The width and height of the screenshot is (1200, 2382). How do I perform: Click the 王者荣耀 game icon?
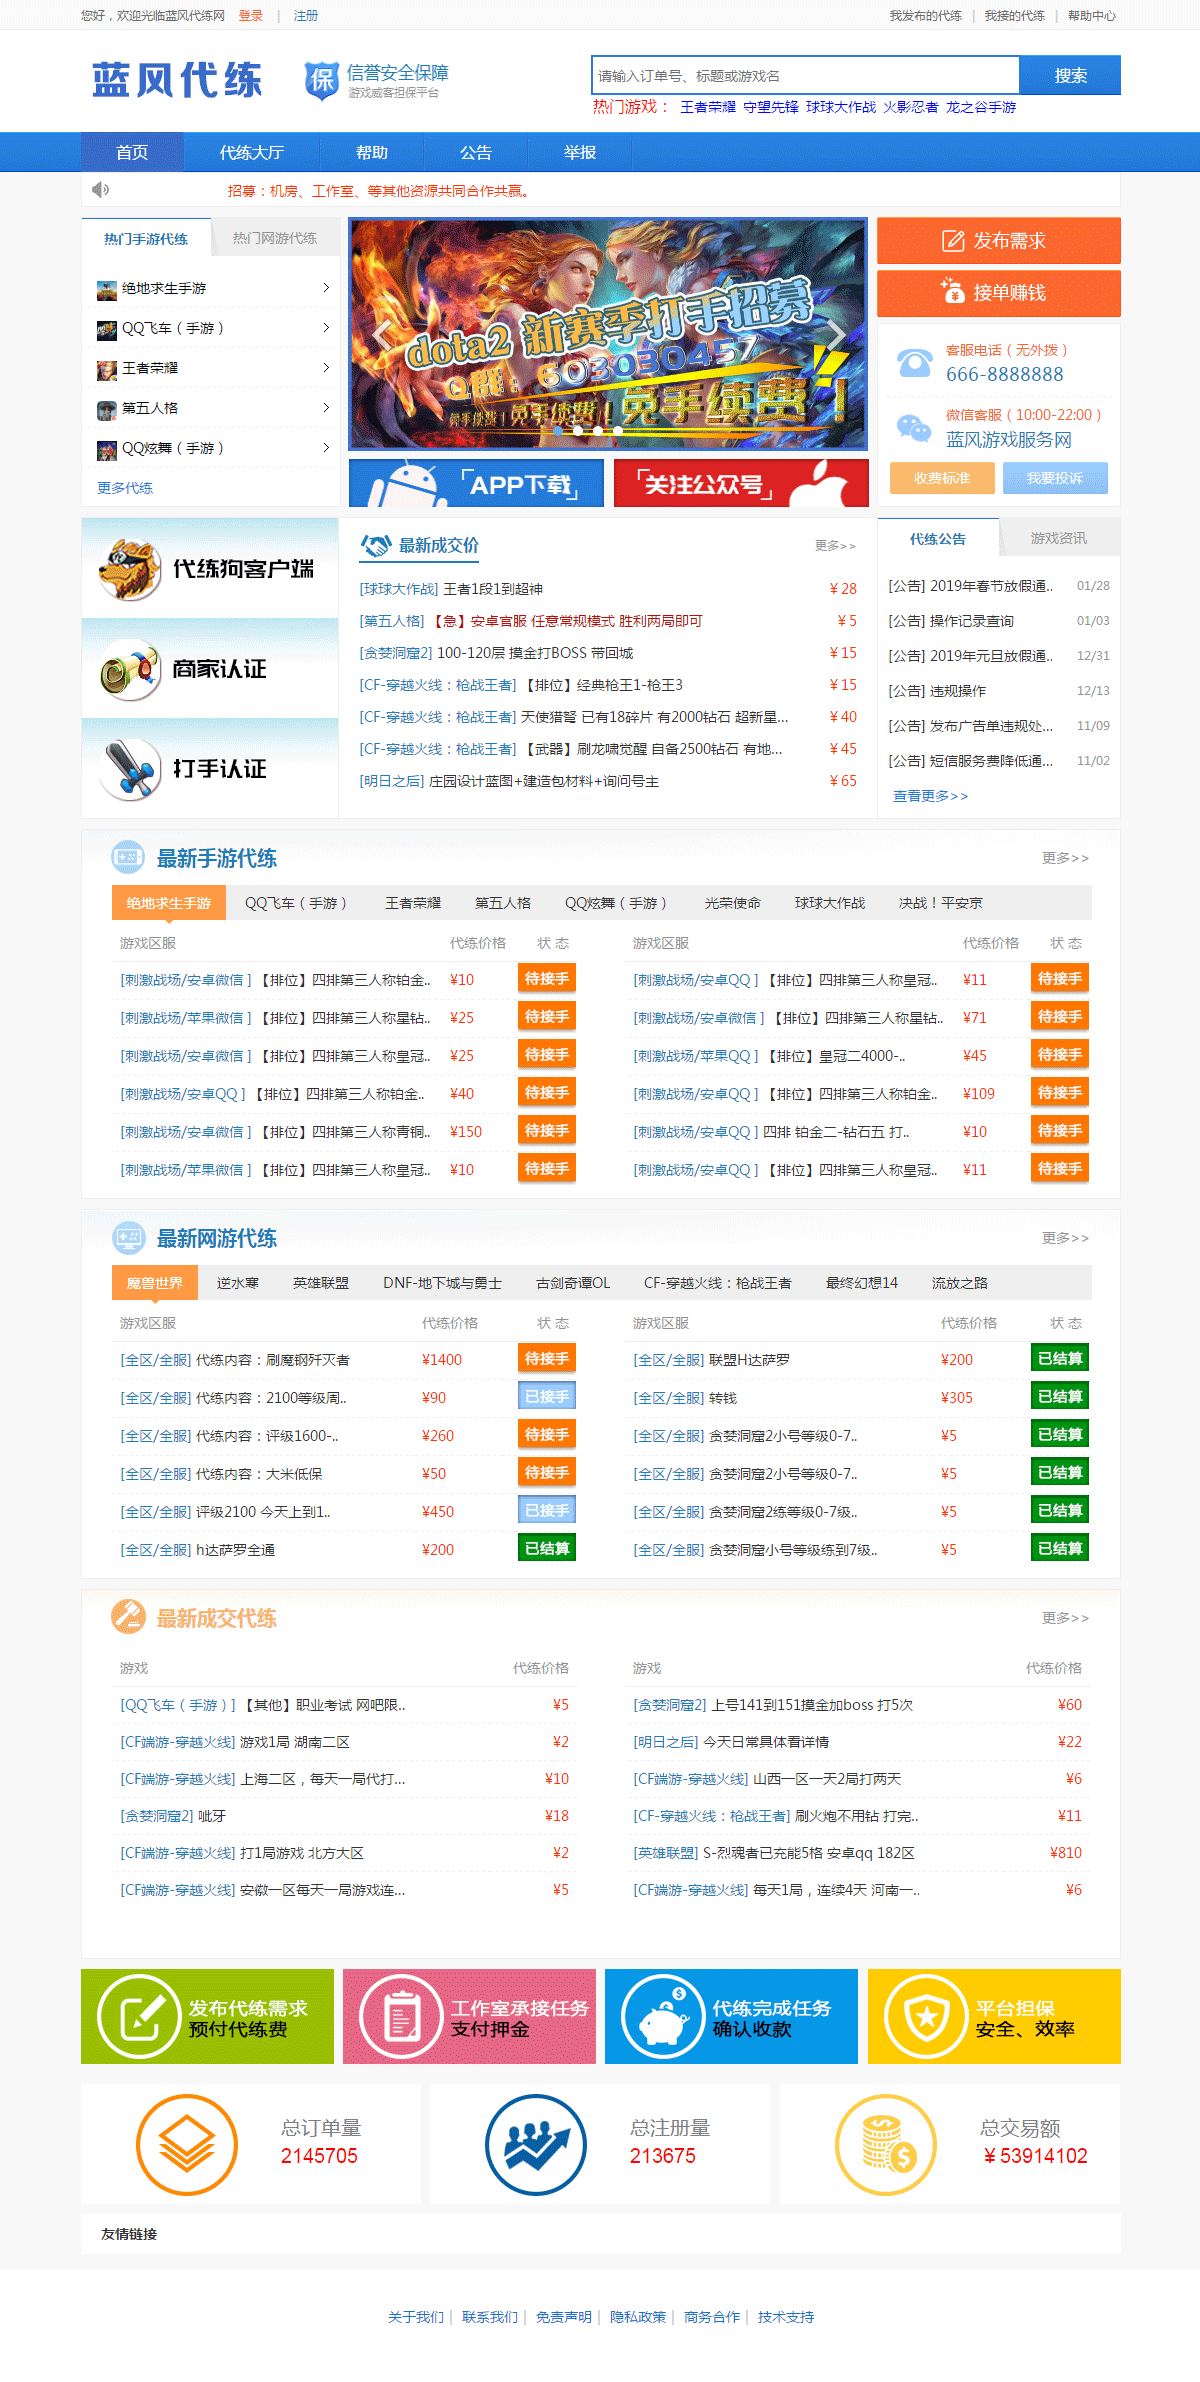107,370
